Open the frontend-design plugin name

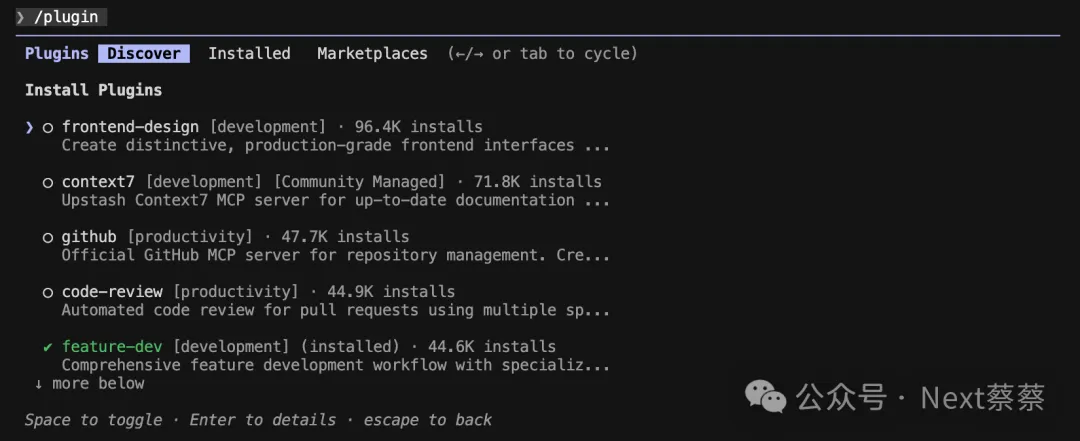click(130, 127)
